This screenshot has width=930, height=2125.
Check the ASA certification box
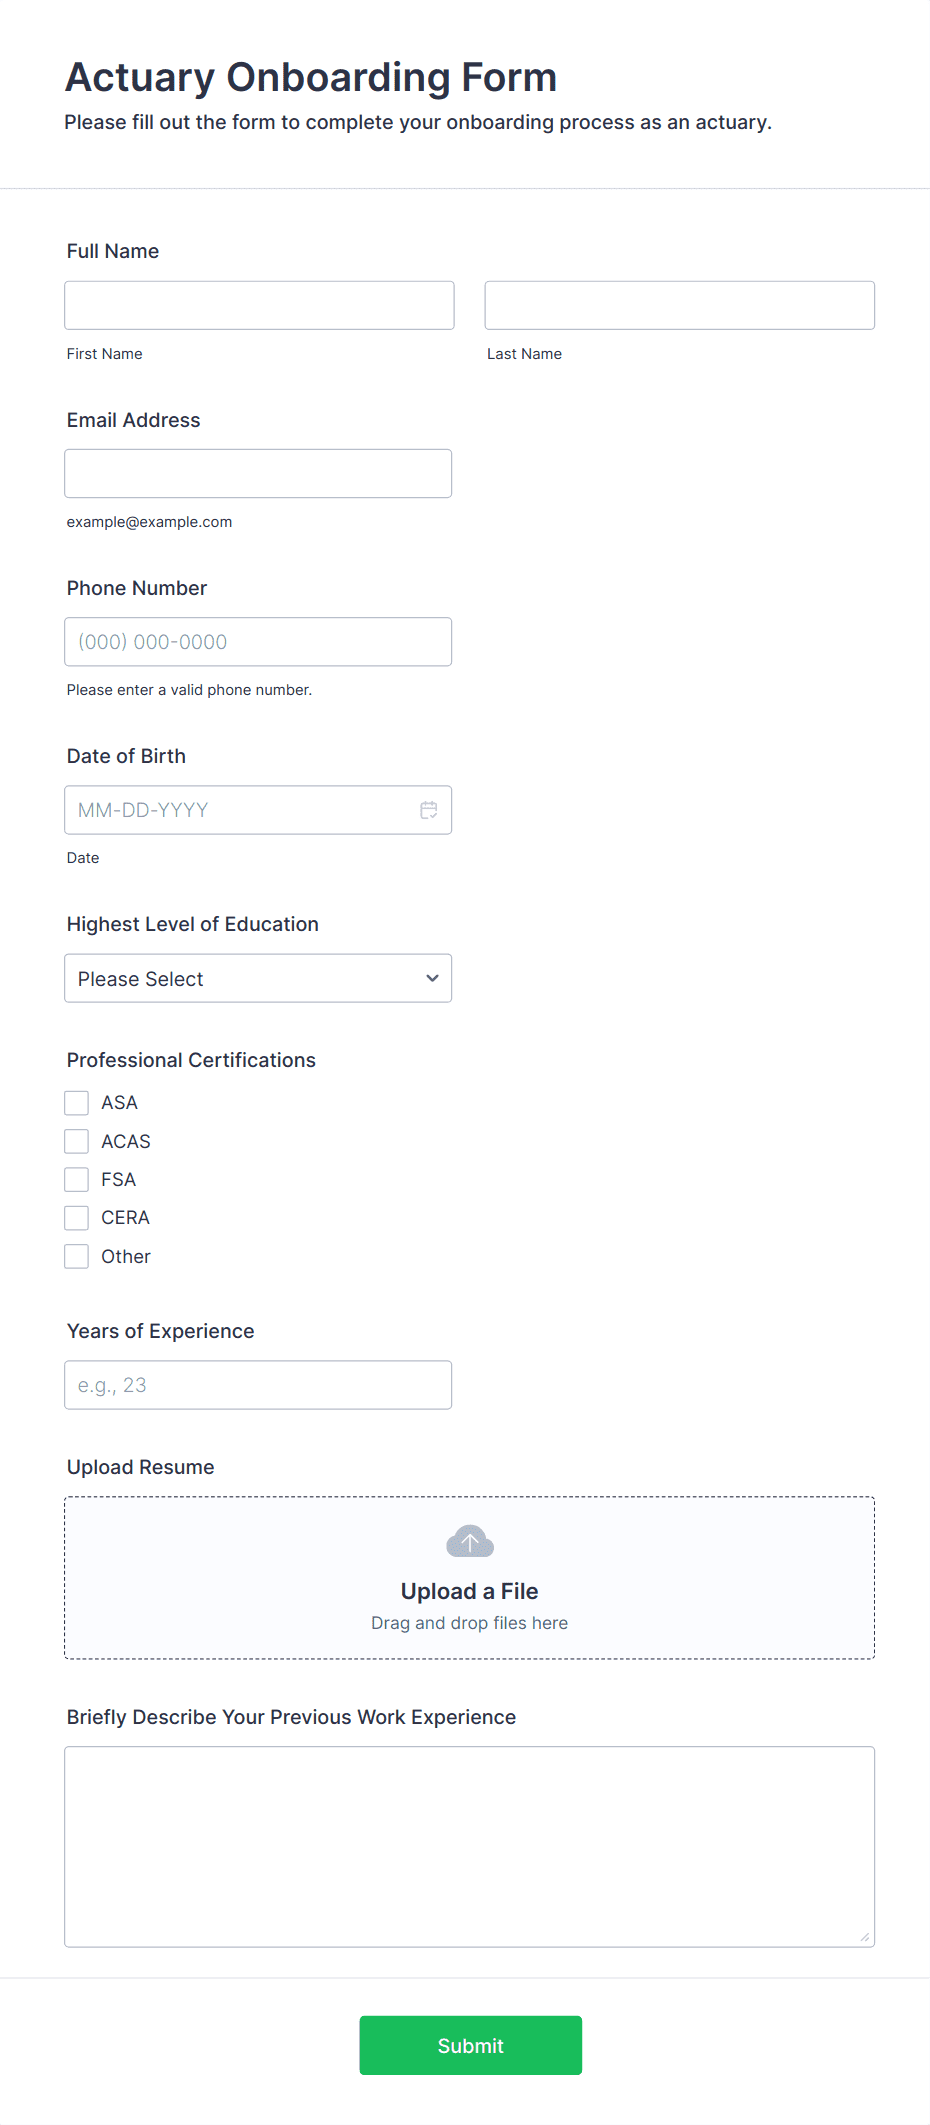[x=77, y=1103]
